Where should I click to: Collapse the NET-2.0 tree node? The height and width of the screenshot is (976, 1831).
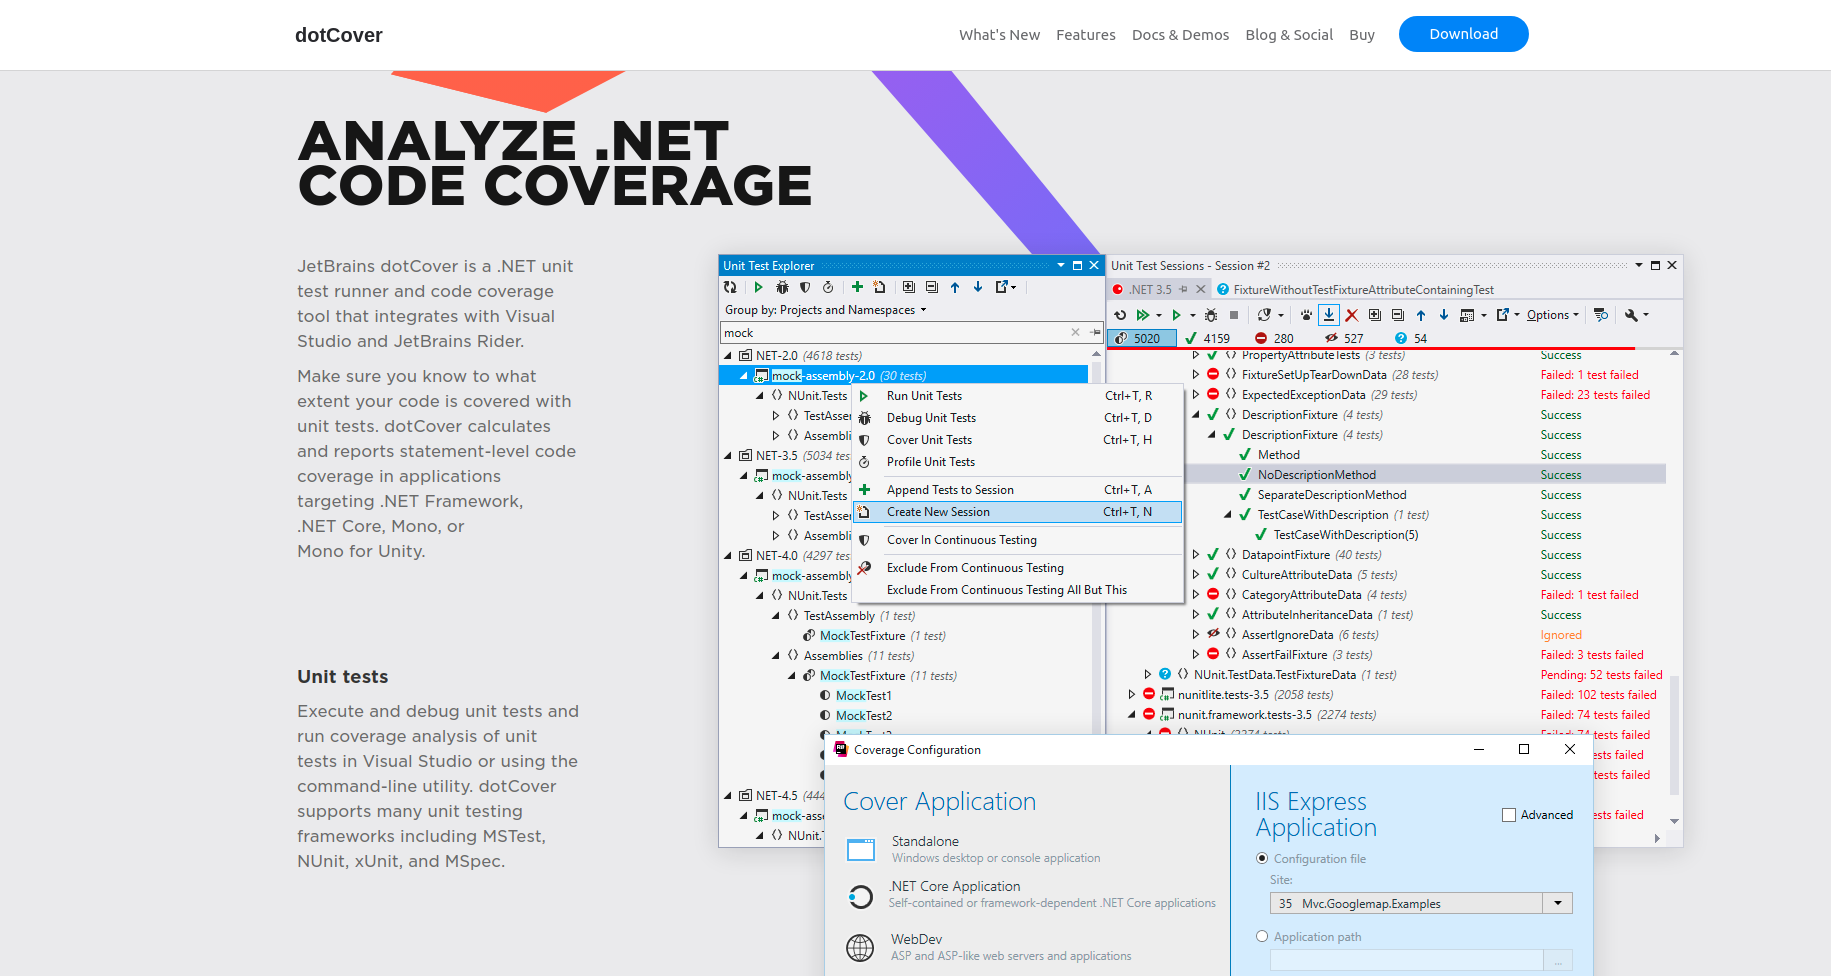click(x=728, y=356)
